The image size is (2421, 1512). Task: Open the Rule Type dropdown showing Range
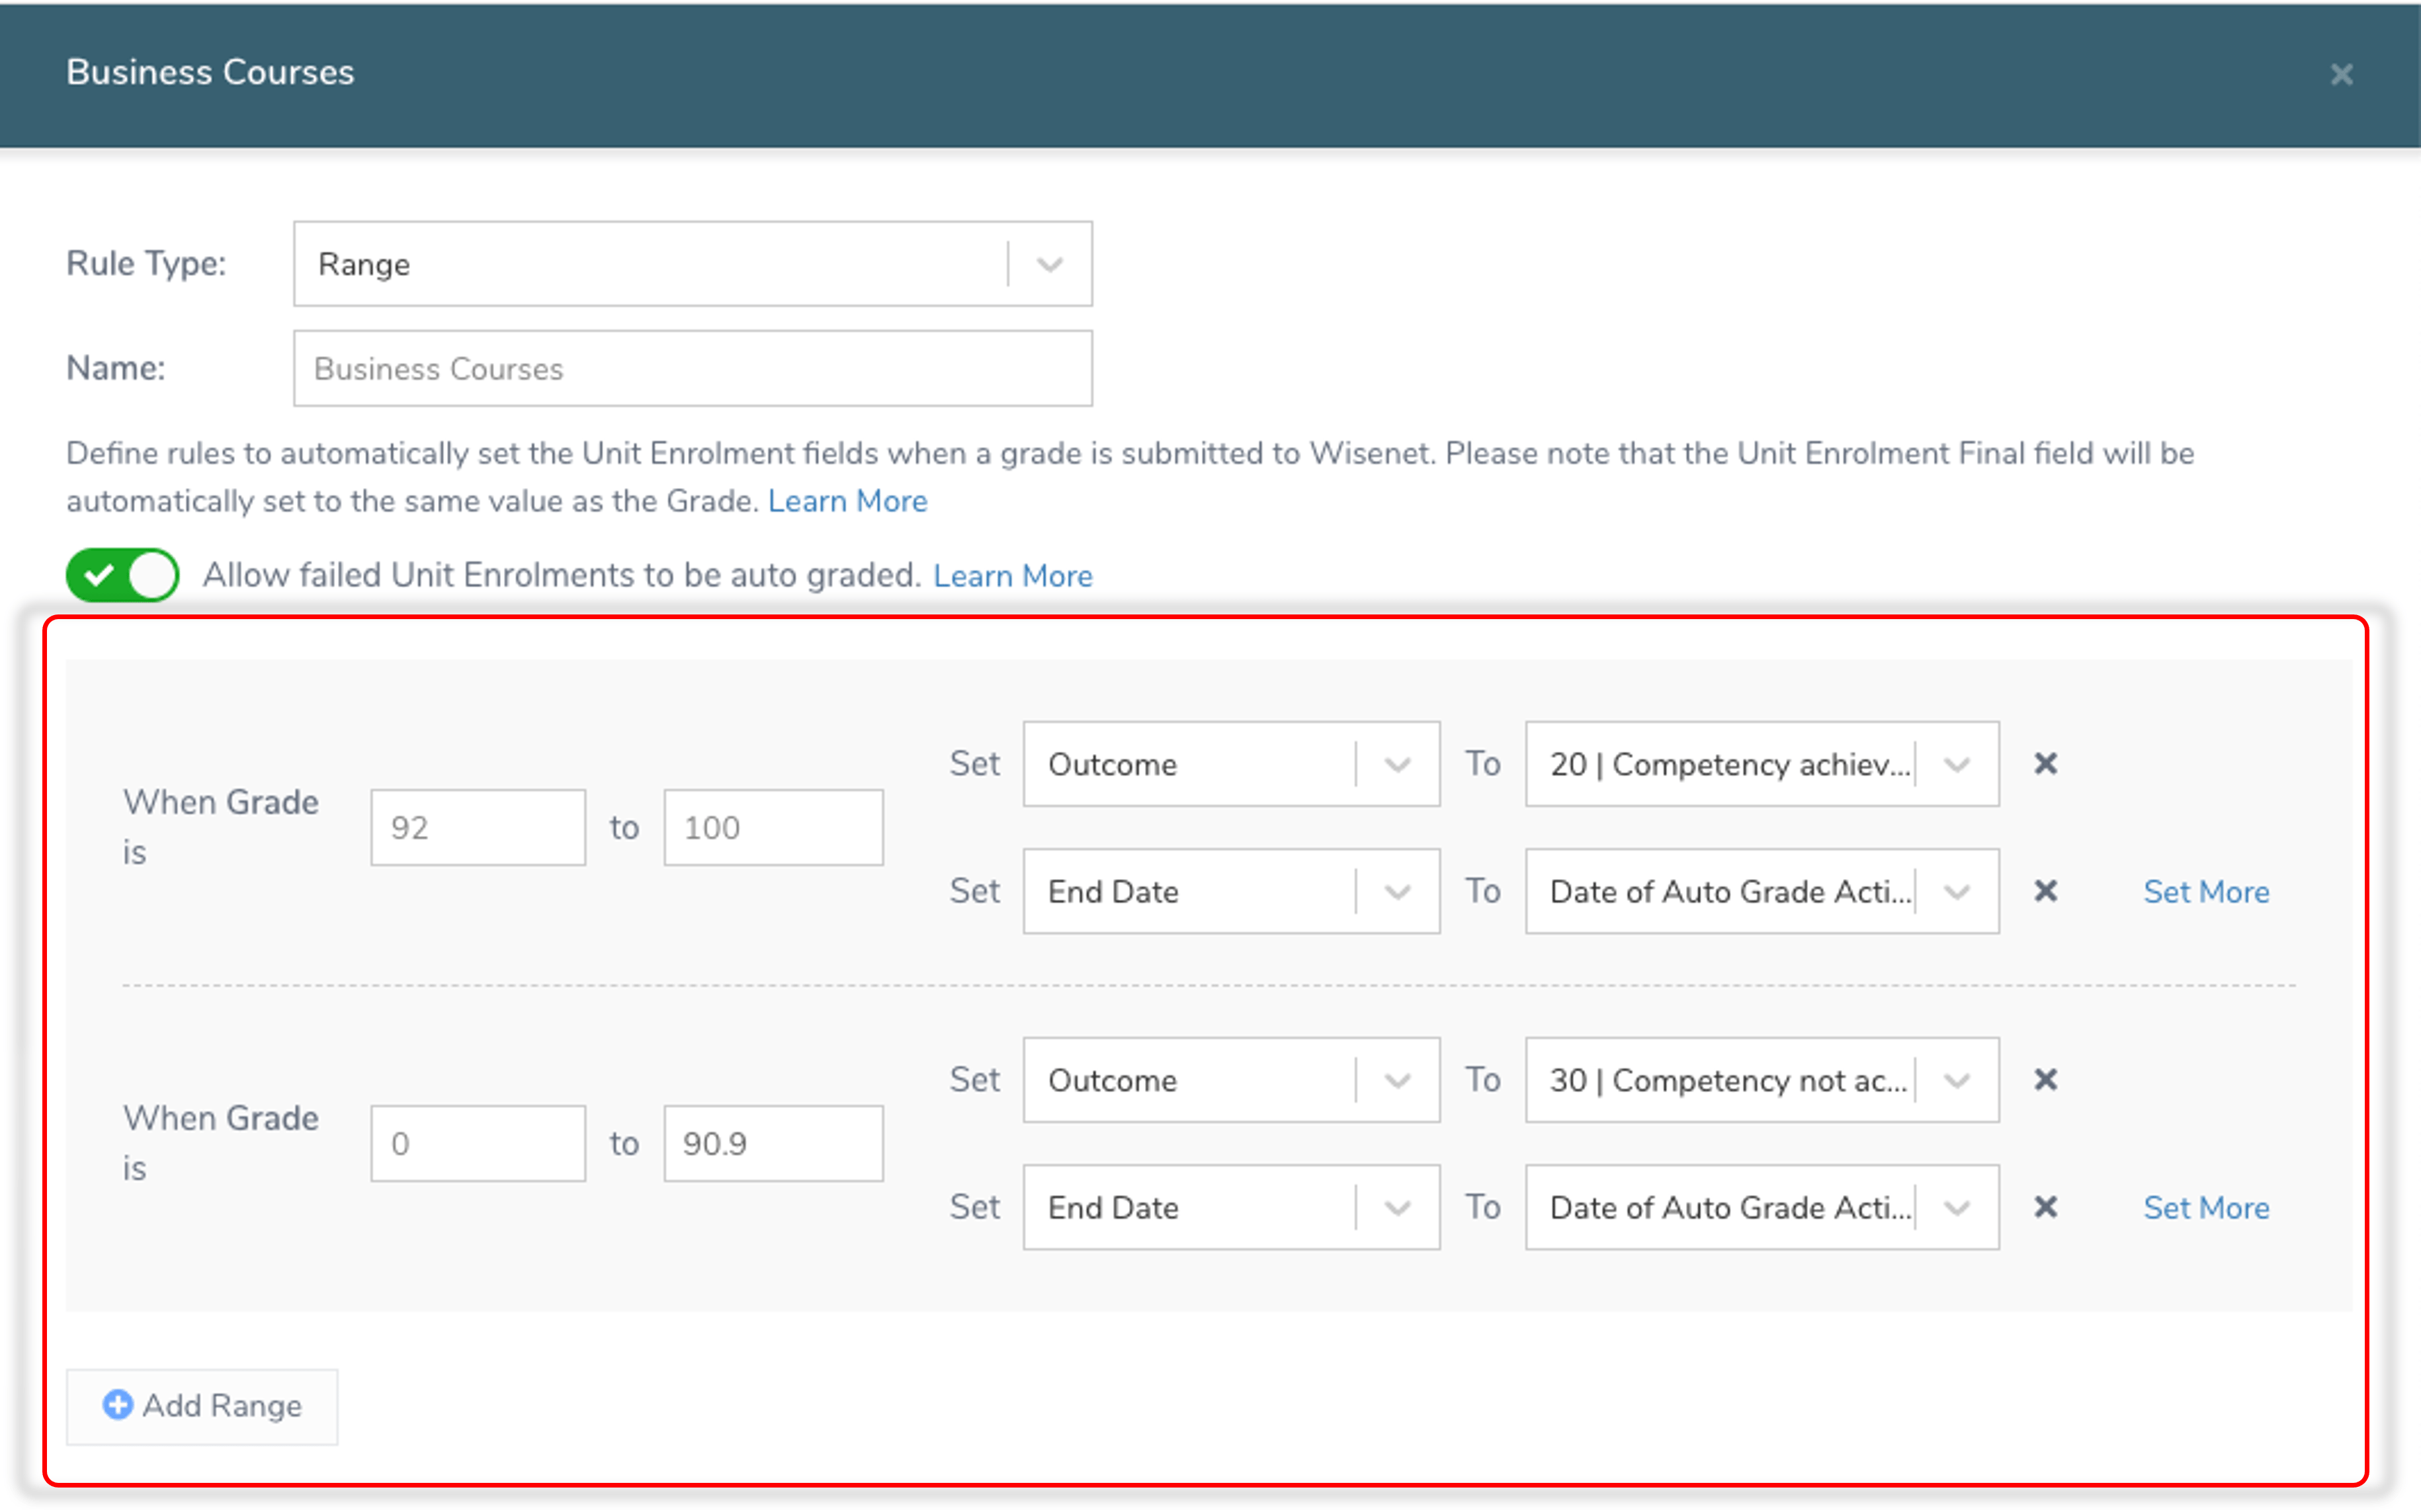pos(692,264)
